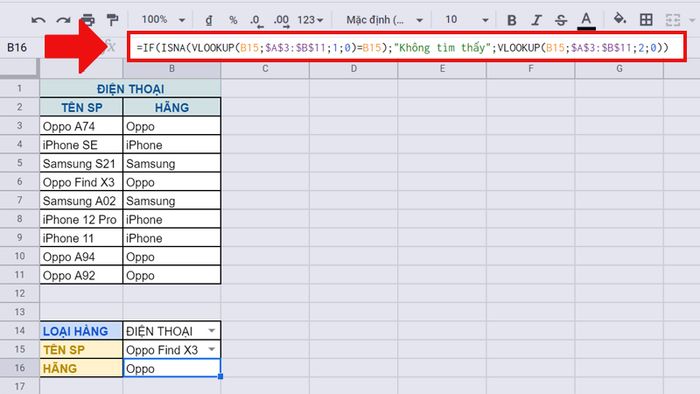Select cell Oppo A92

click(81, 275)
